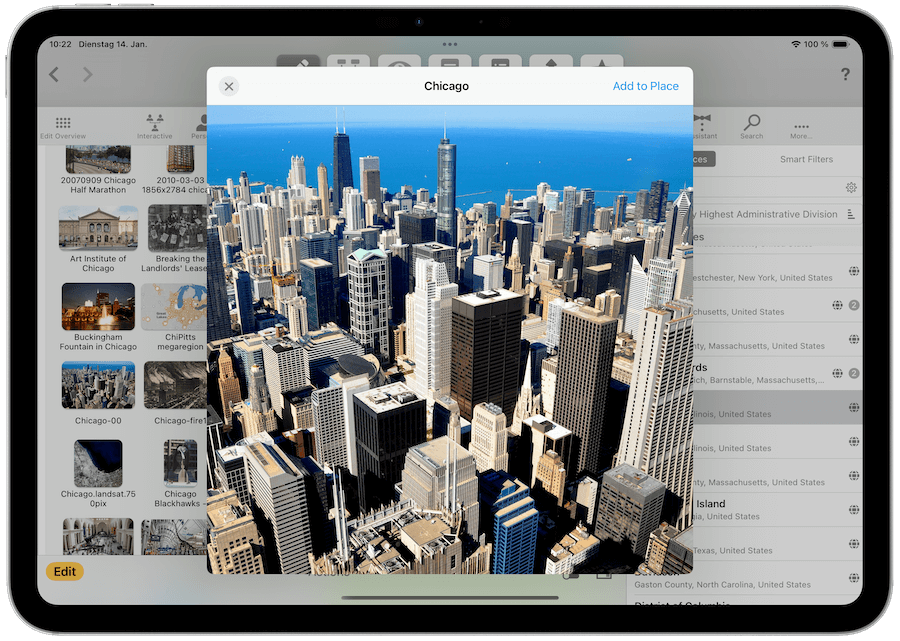Image resolution: width=900 pixels, height=641 pixels.
Task: Click the battery indicator in status bar
Action: coord(840,44)
